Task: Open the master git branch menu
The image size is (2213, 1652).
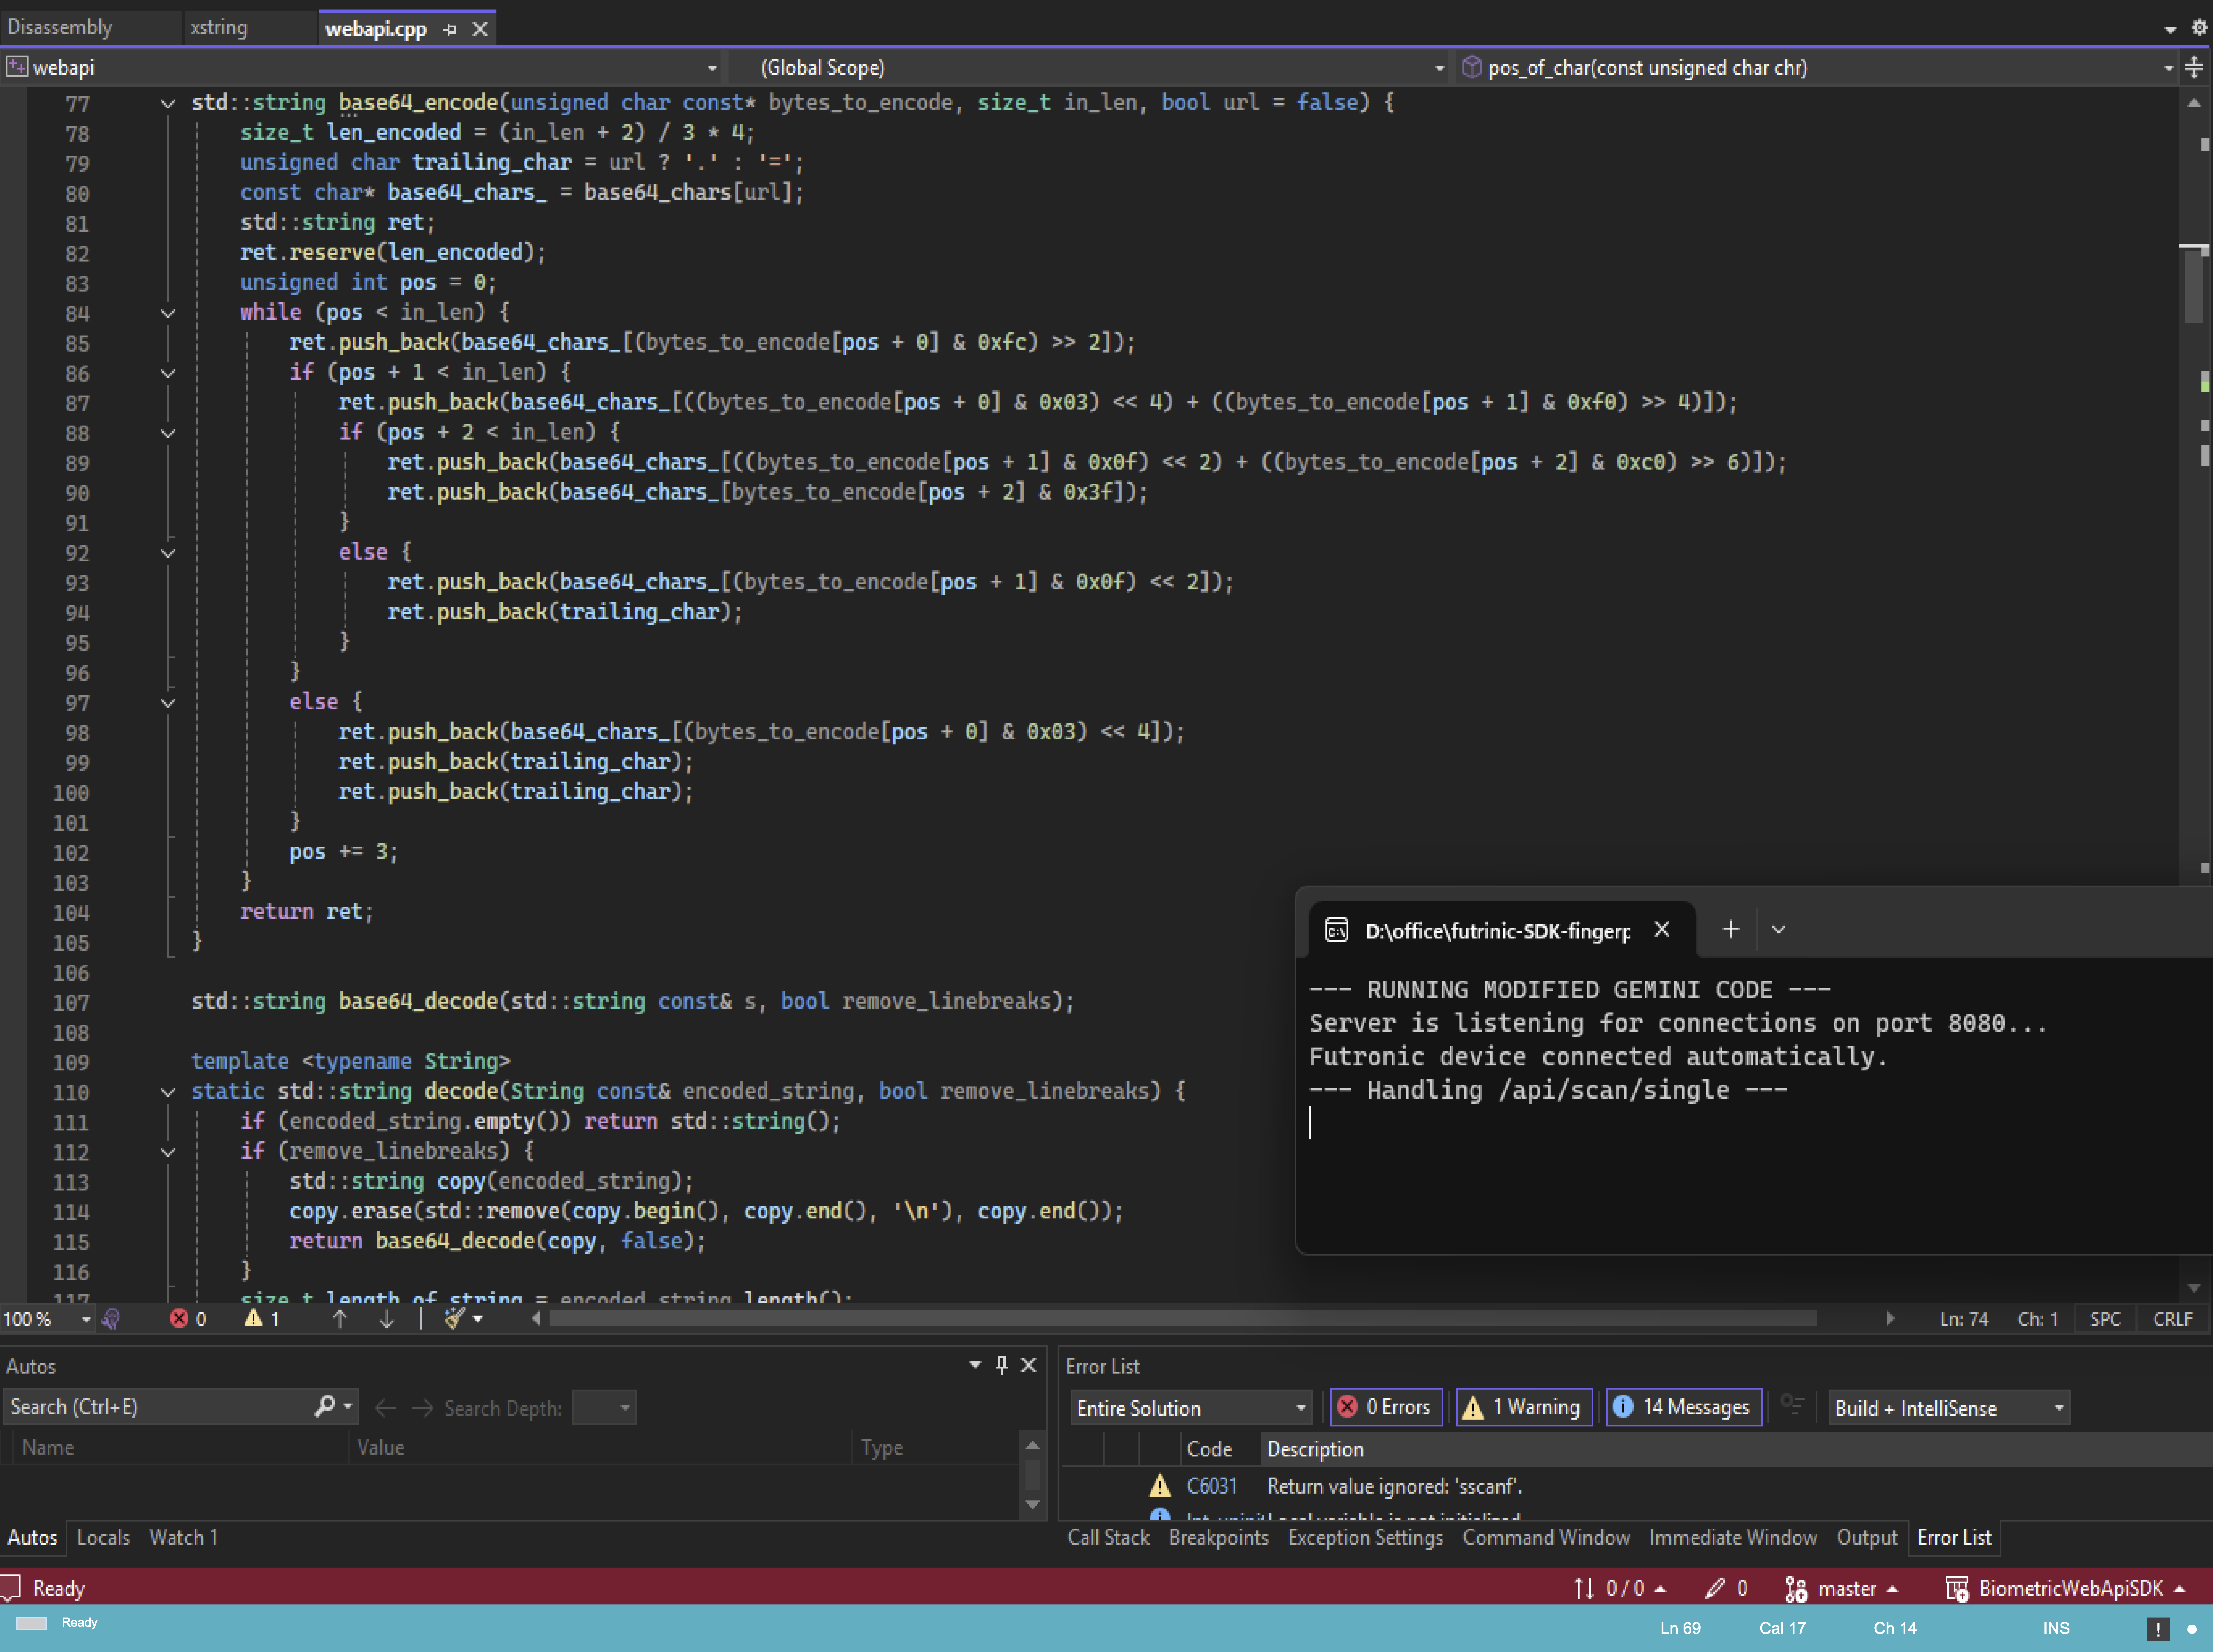Action: click(x=1842, y=1588)
